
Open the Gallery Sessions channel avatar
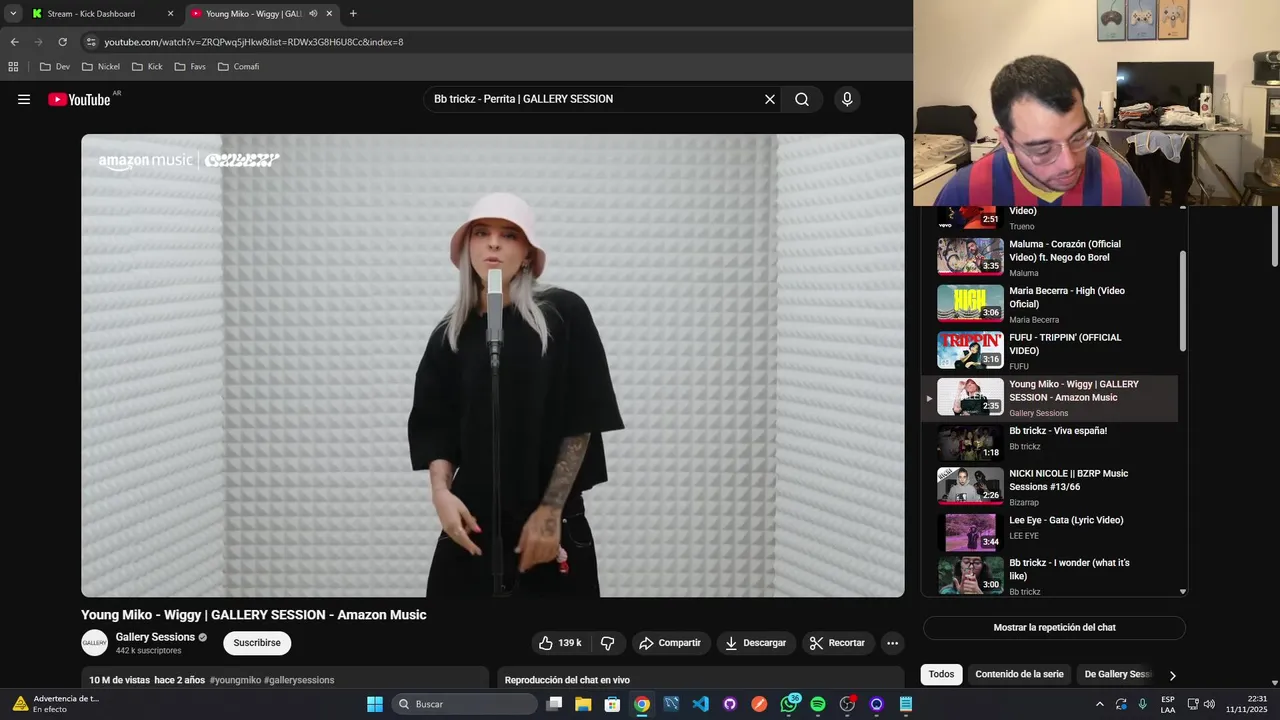(94, 643)
